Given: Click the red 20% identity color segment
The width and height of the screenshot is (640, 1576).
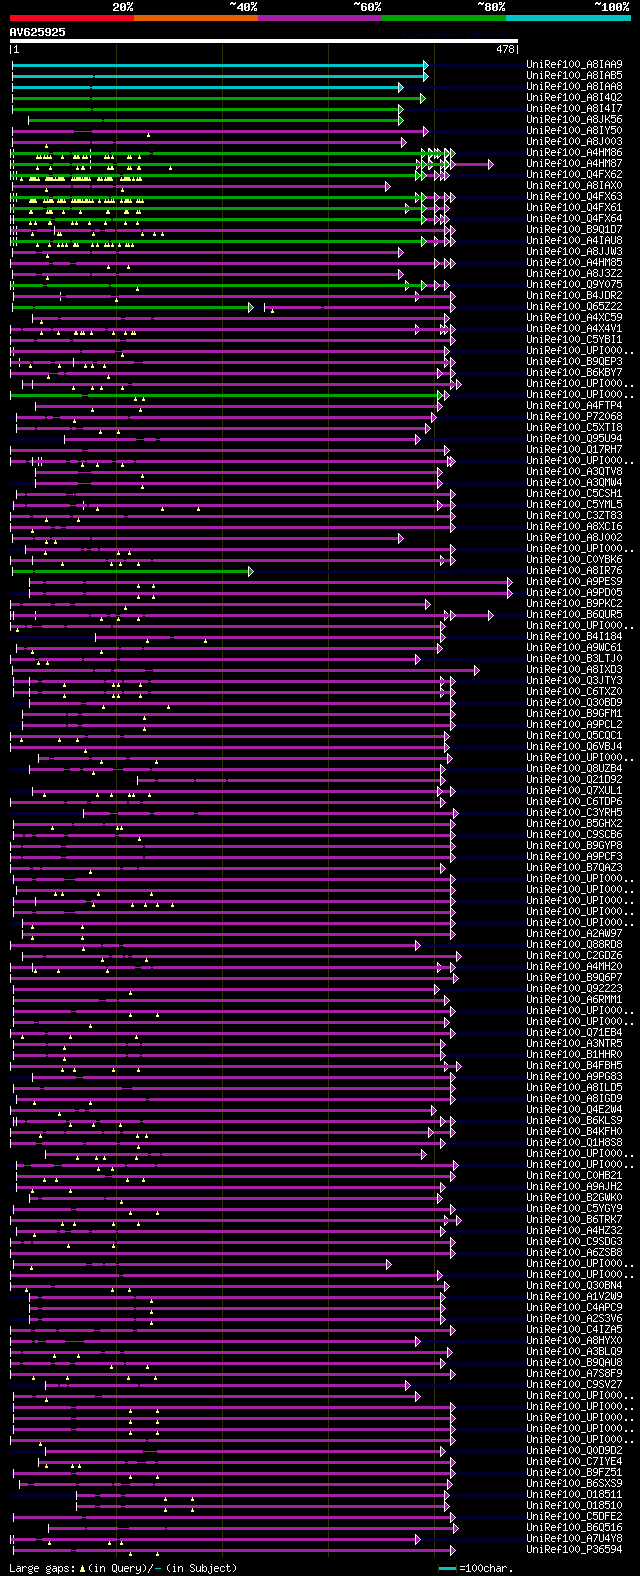Looking at the screenshot, I should [72, 17].
